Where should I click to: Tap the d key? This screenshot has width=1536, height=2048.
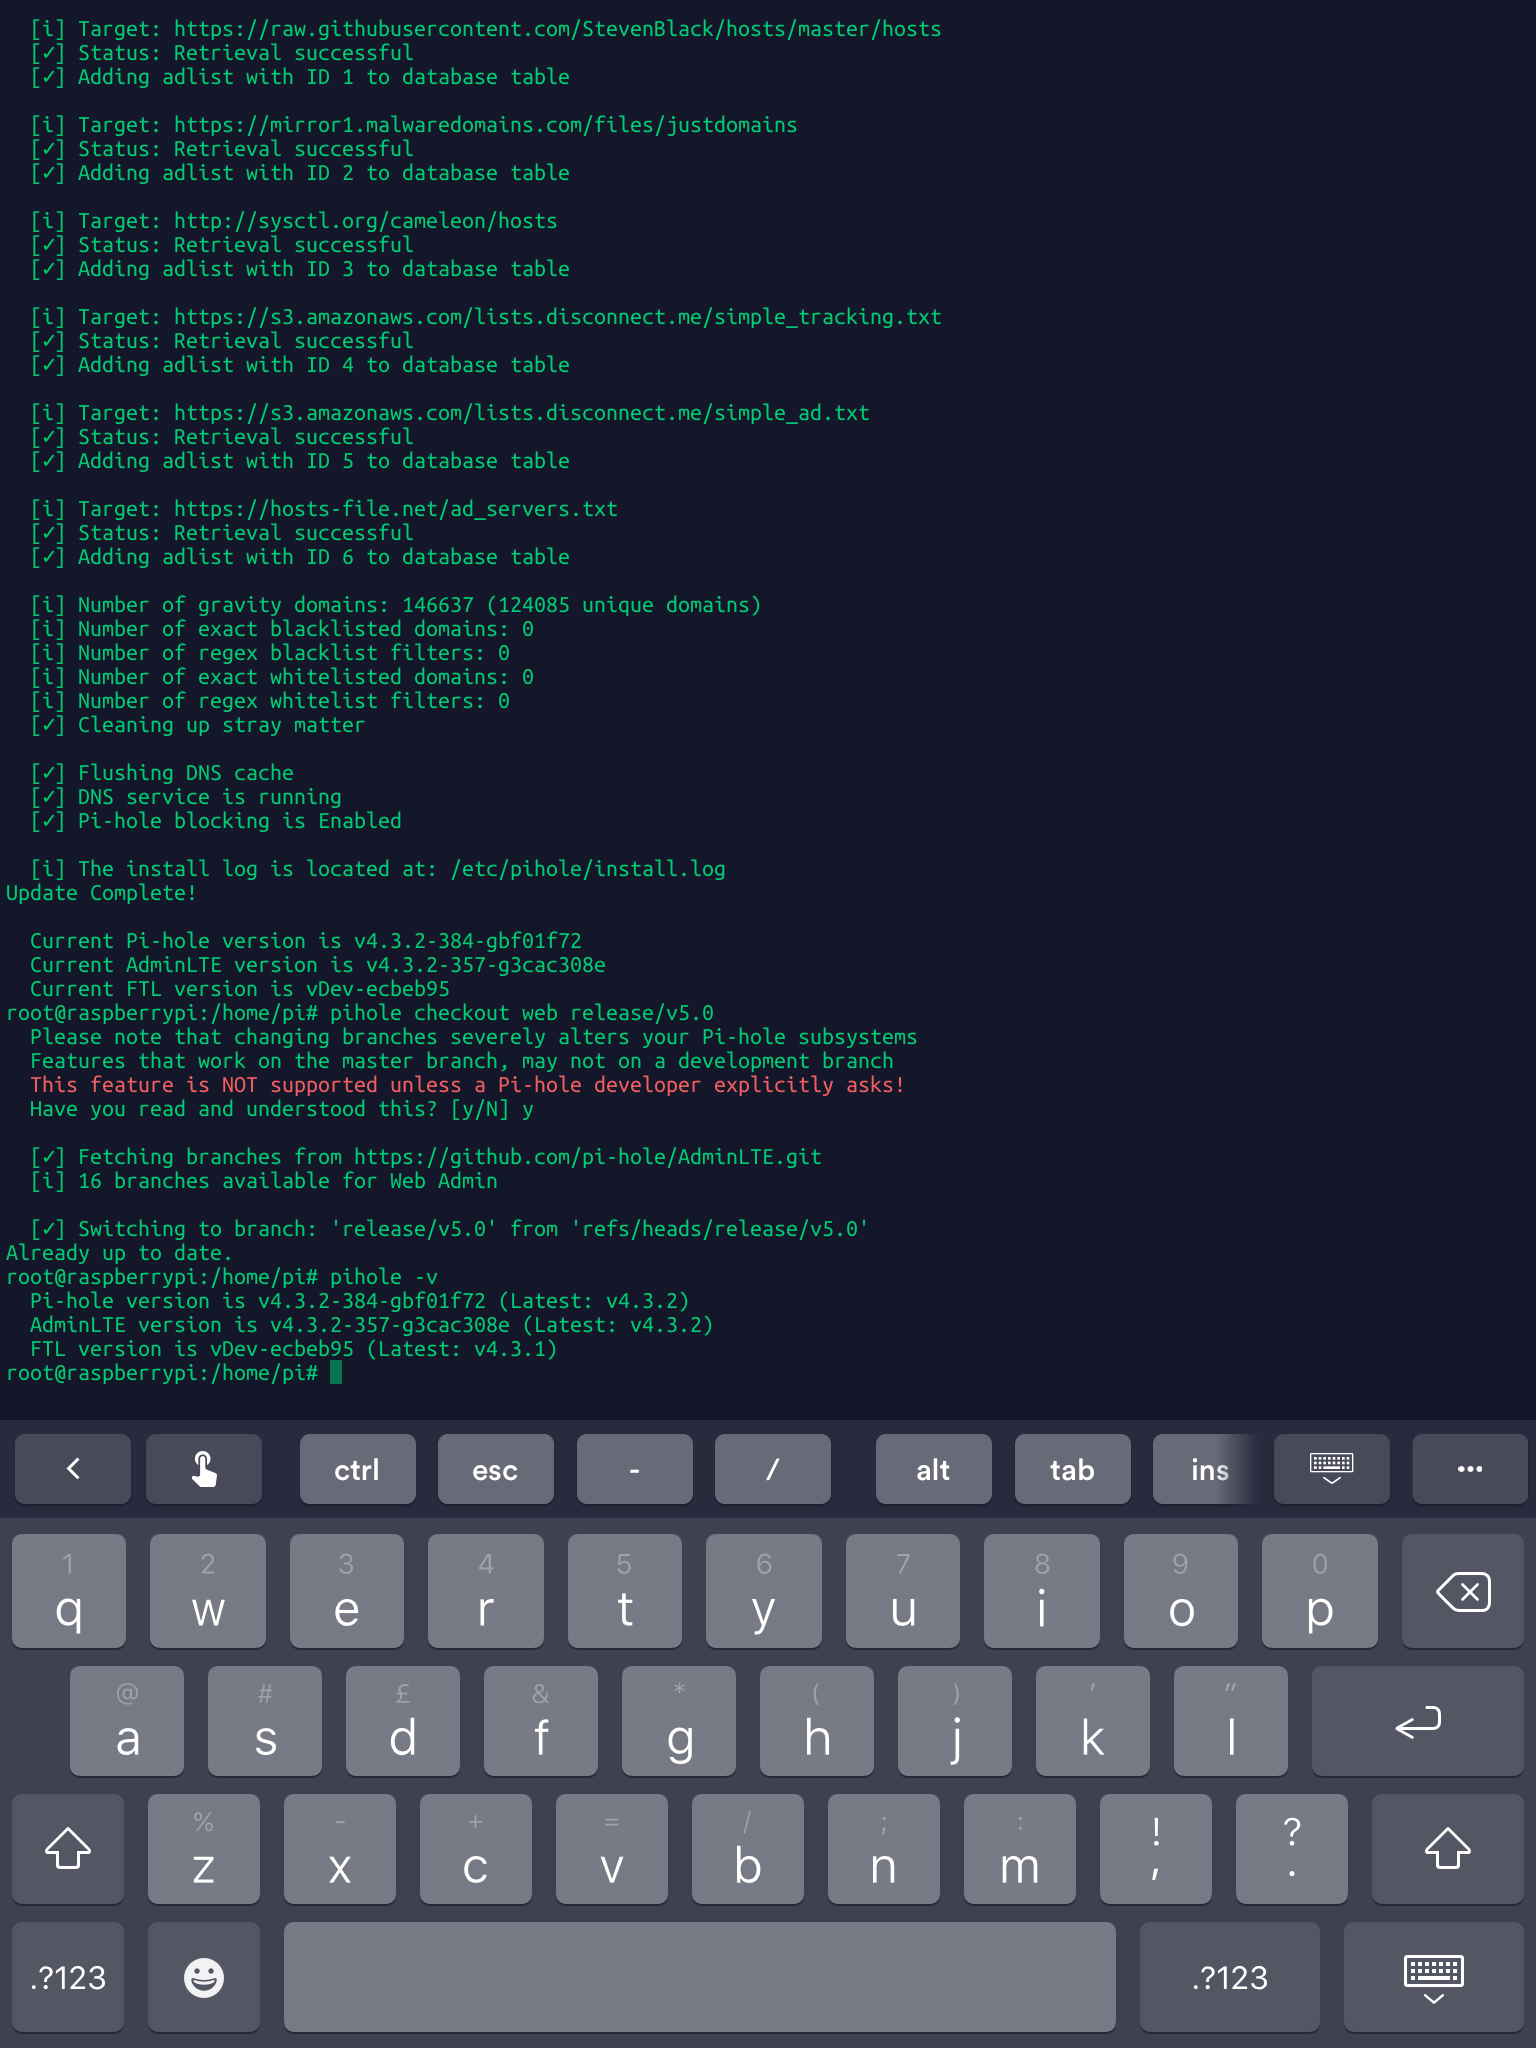(403, 1721)
